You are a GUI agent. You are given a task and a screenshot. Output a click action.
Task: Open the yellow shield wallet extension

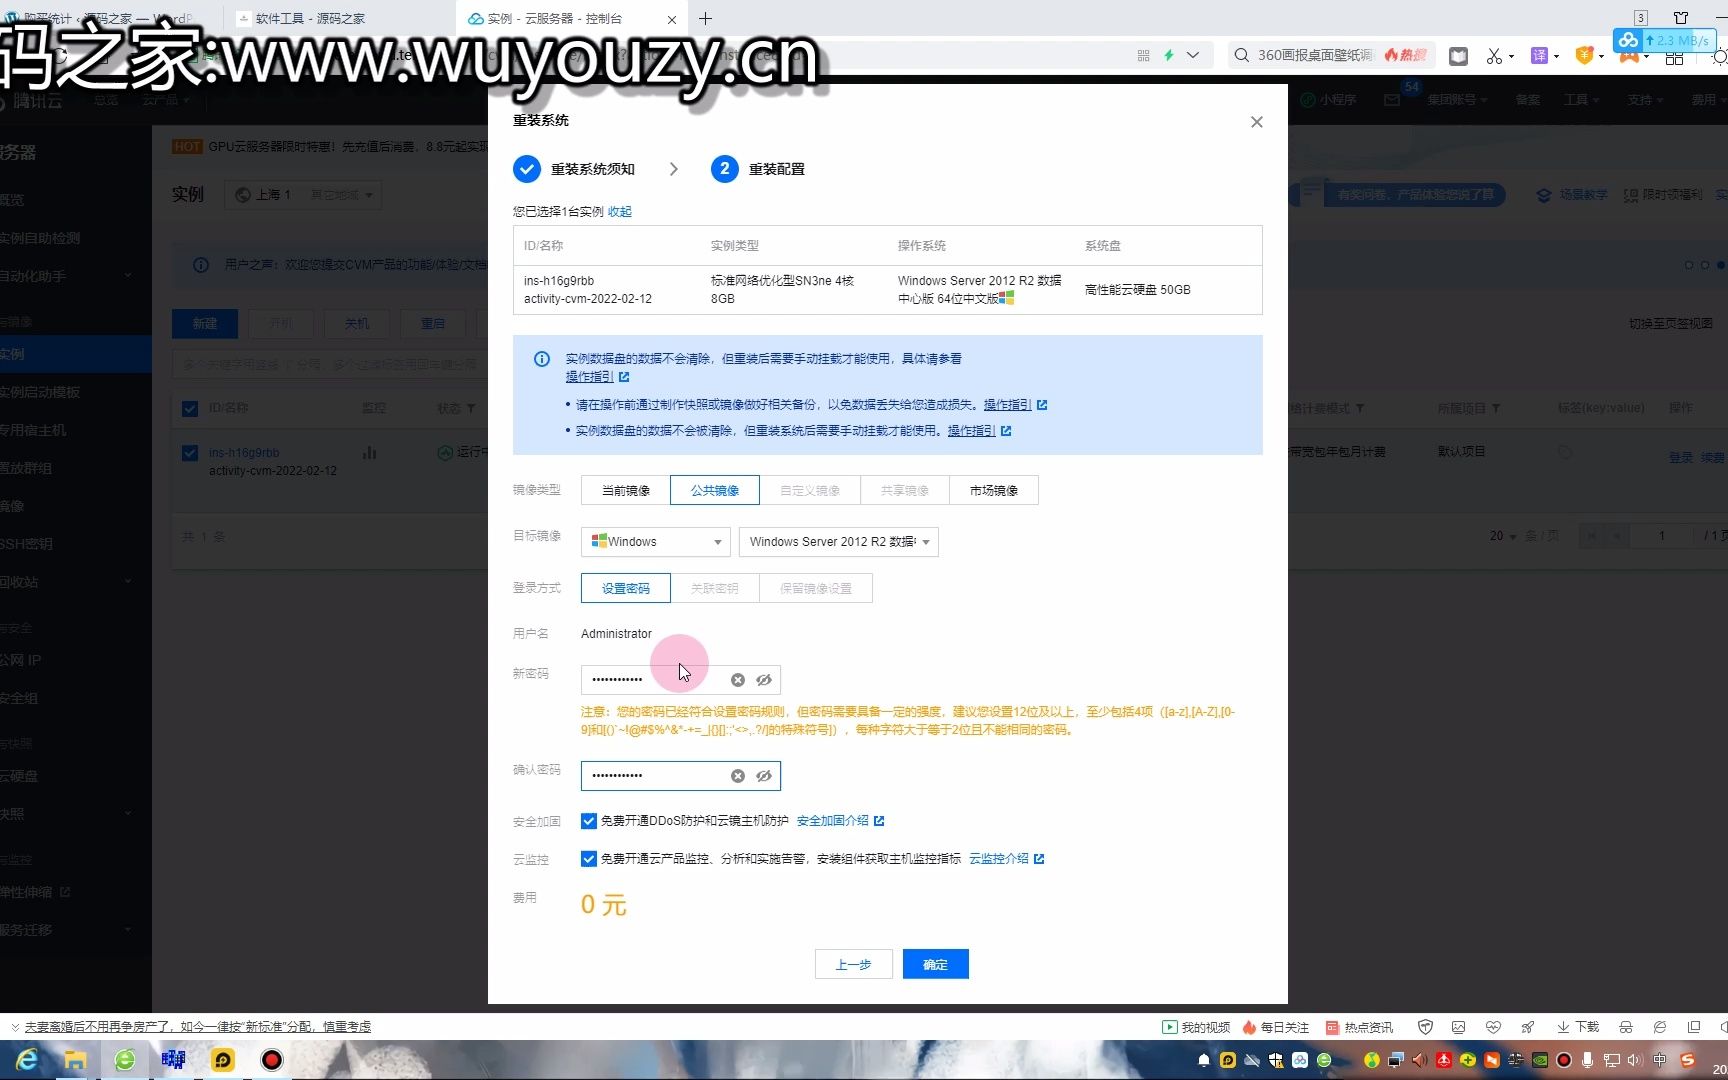point(1584,56)
